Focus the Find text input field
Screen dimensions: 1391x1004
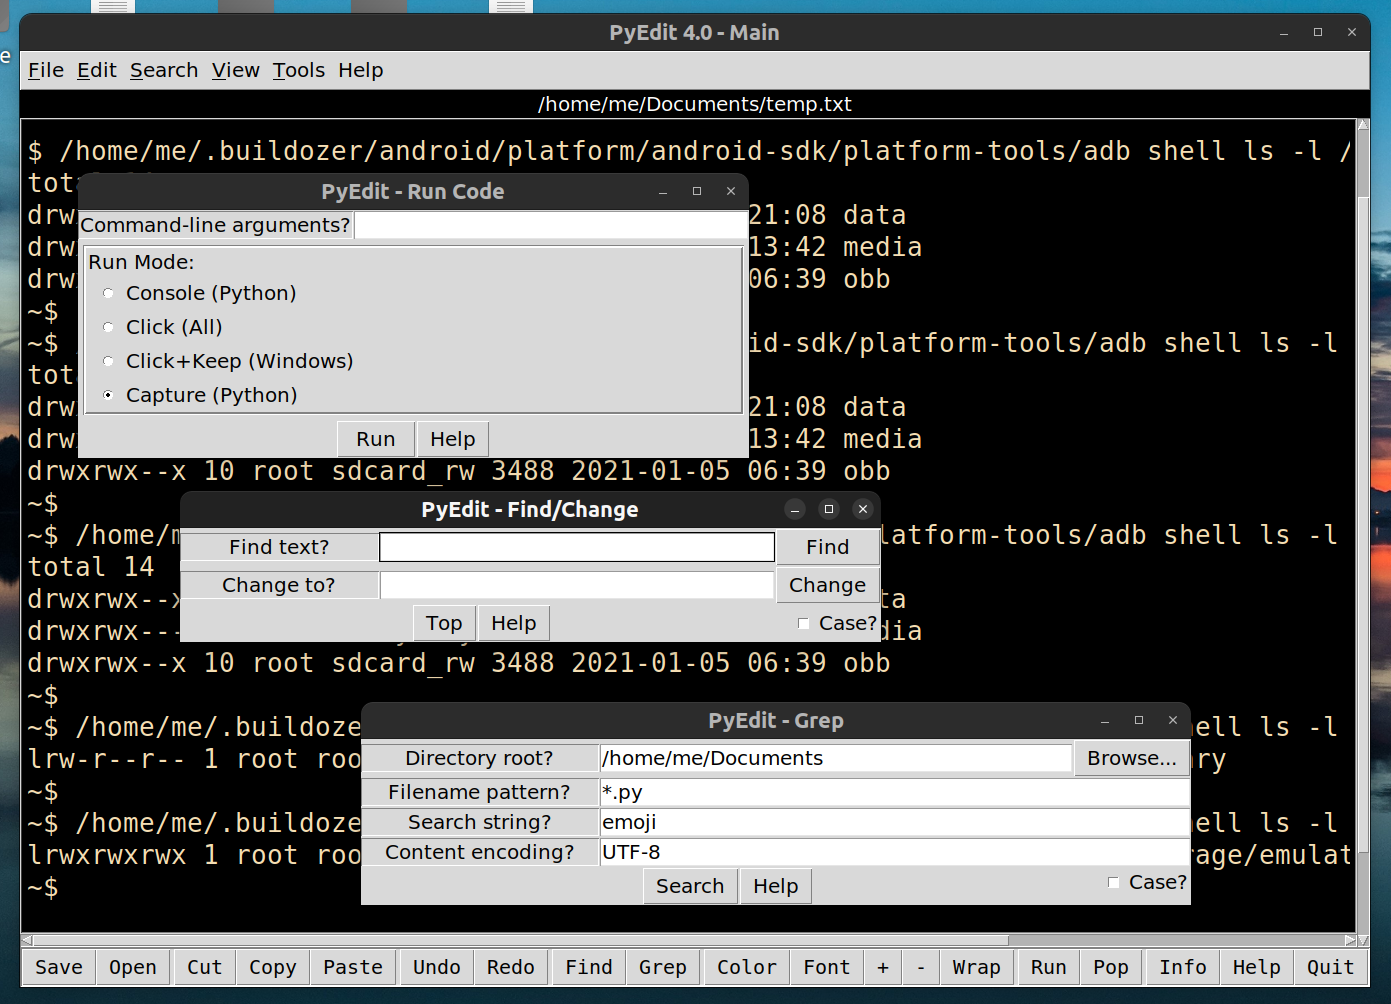577,547
